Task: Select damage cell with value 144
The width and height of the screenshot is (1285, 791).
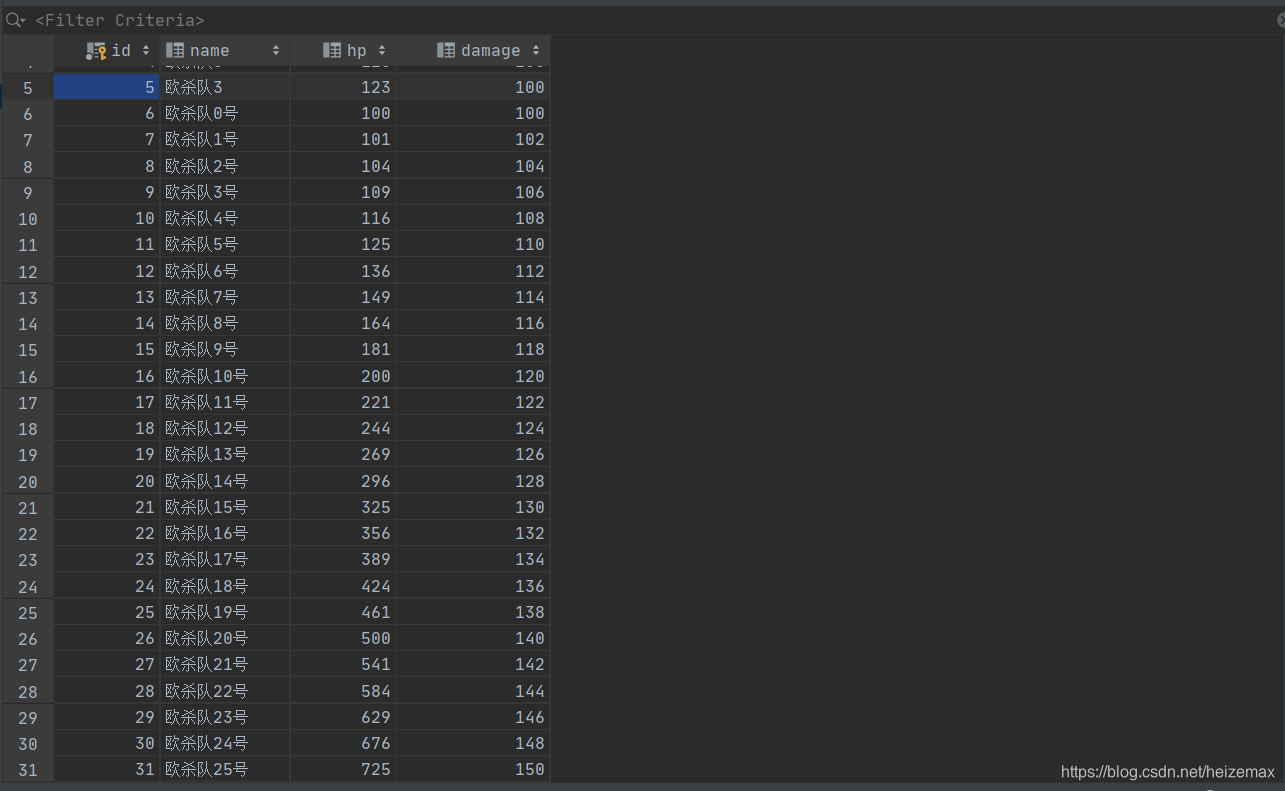Action: click(473, 691)
